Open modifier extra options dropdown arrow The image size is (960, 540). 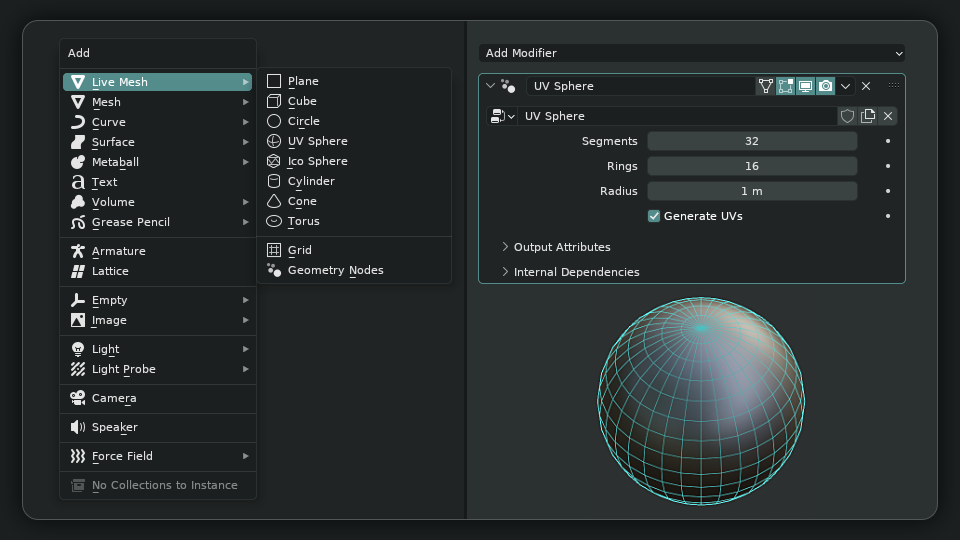(846, 86)
